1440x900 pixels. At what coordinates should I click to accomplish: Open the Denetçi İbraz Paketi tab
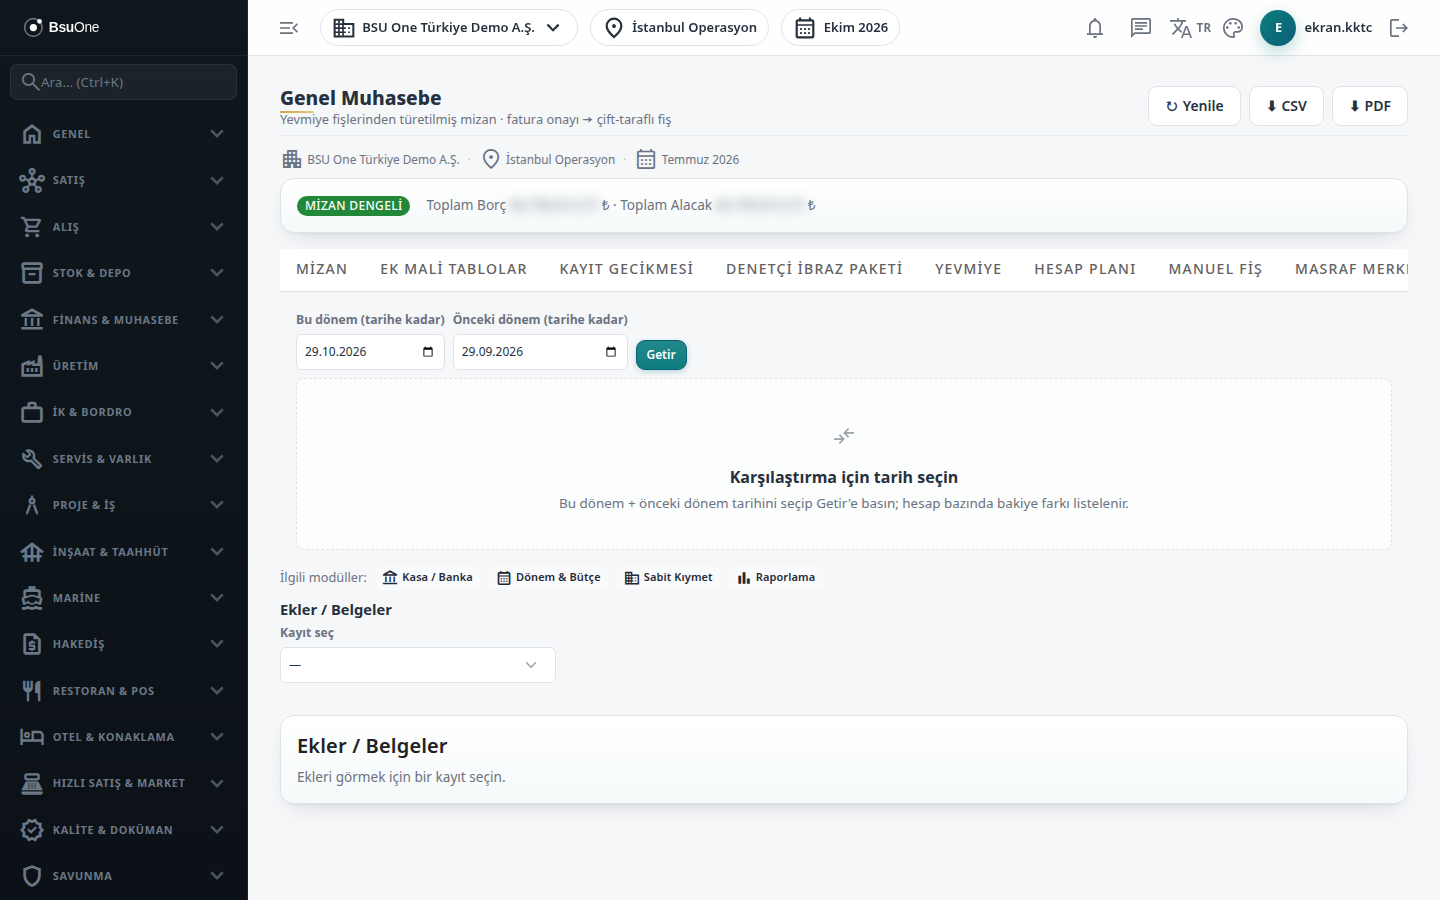[814, 269]
